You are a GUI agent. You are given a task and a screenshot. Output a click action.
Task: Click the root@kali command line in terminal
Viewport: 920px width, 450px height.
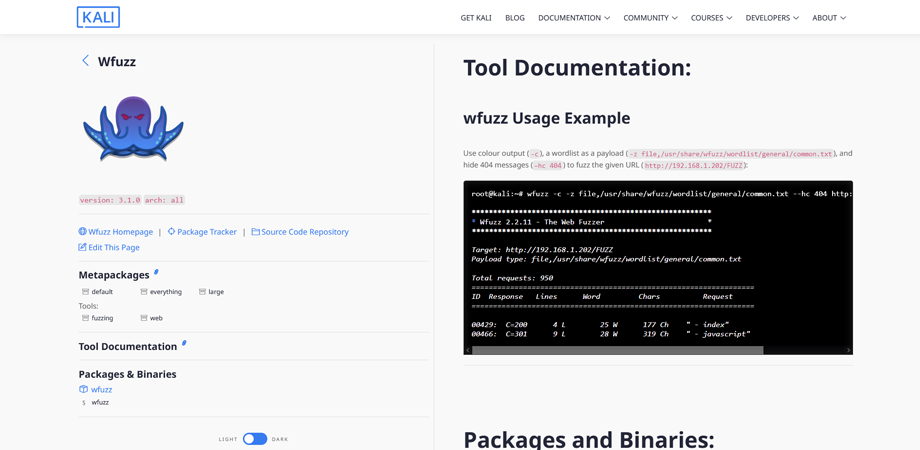[x=662, y=194]
